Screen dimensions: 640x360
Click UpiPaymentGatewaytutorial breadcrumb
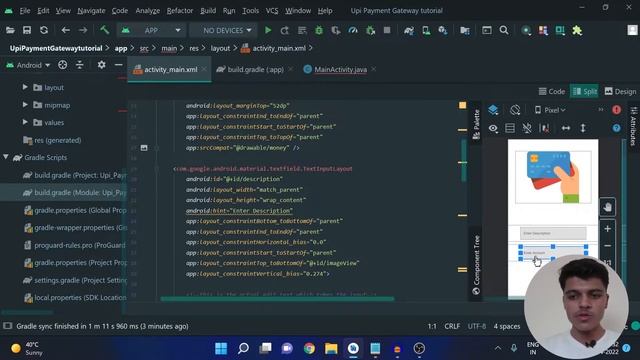56,48
